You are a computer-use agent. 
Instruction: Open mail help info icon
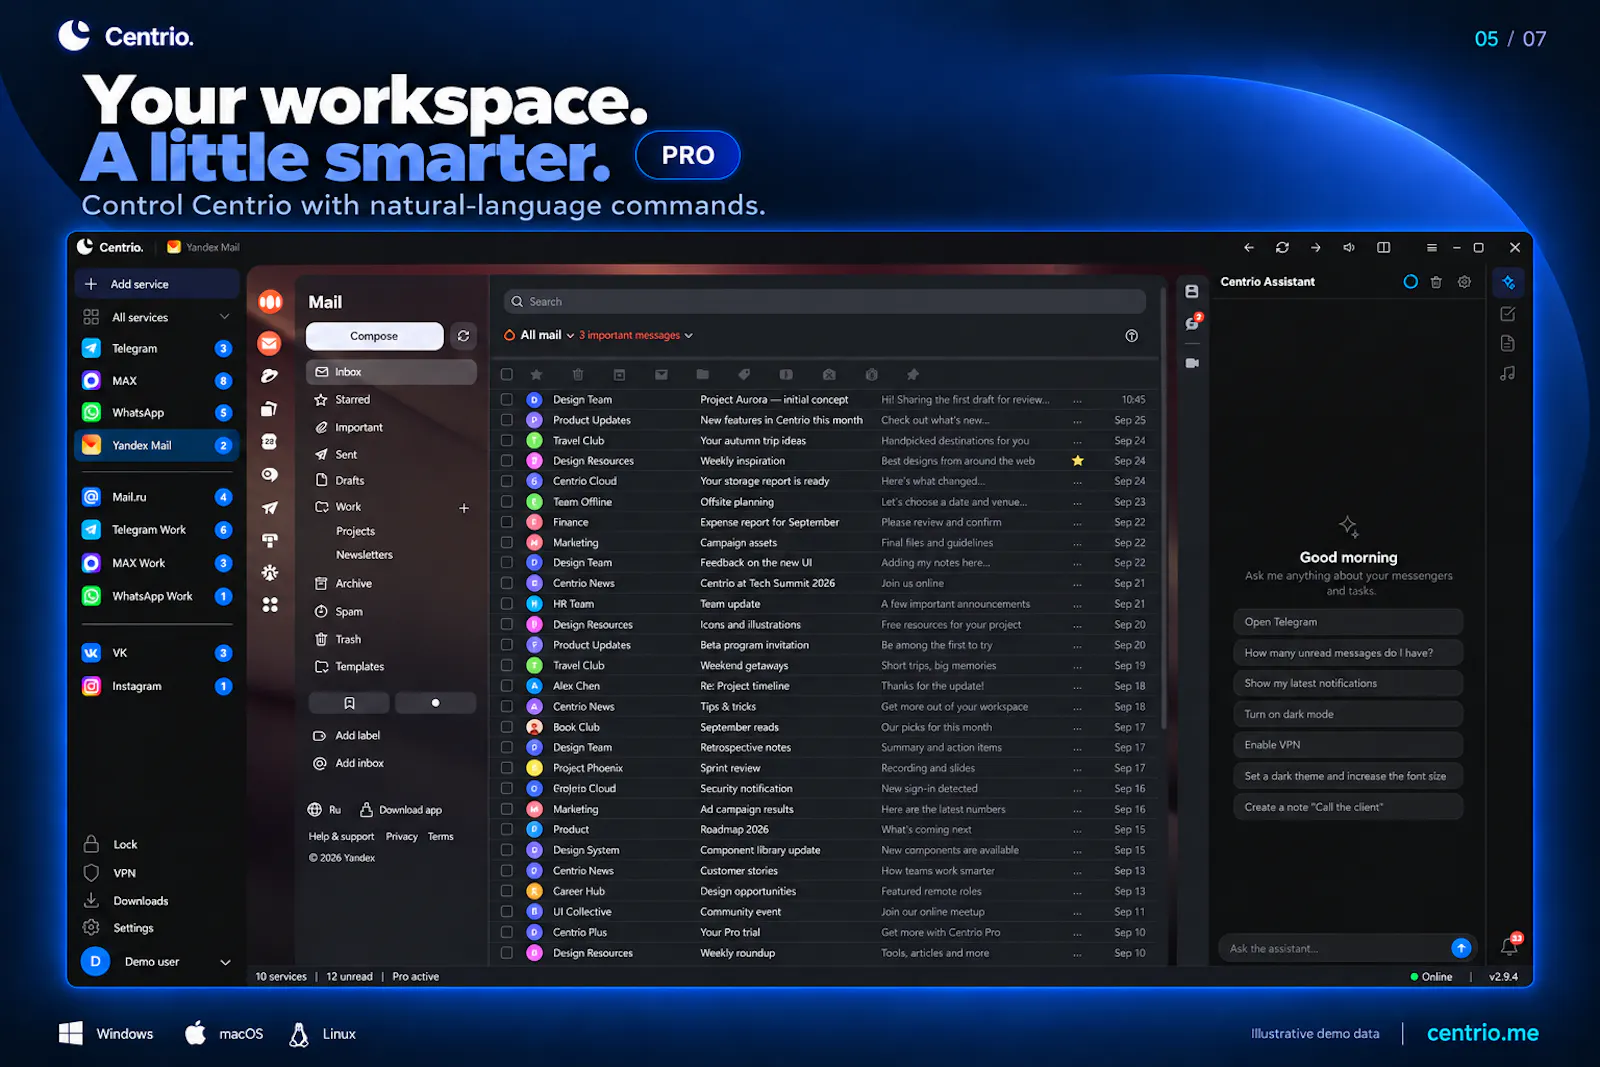coord(1131,336)
